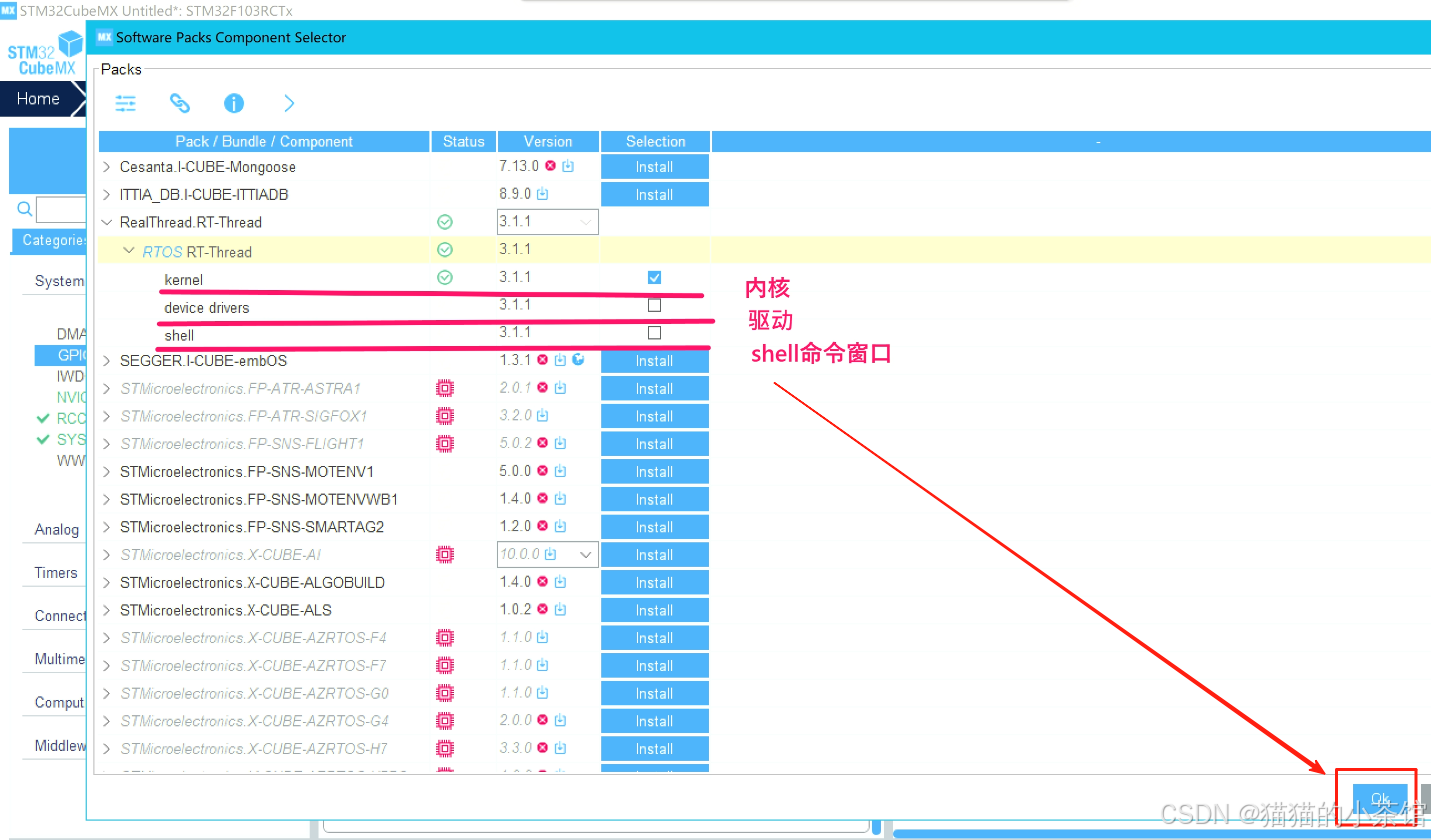
Task: Open the packs filter settings icon
Action: pyautogui.click(x=125, y=103)
